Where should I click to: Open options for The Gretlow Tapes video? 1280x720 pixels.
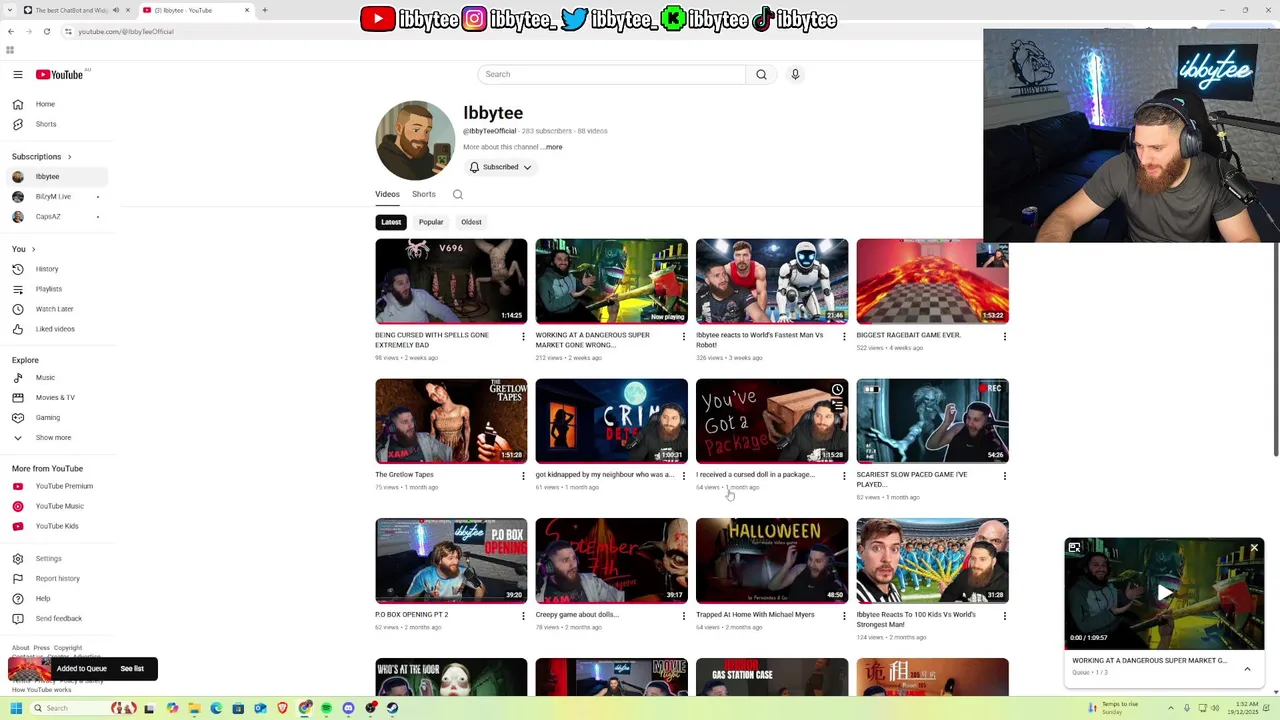click(523, 476)
